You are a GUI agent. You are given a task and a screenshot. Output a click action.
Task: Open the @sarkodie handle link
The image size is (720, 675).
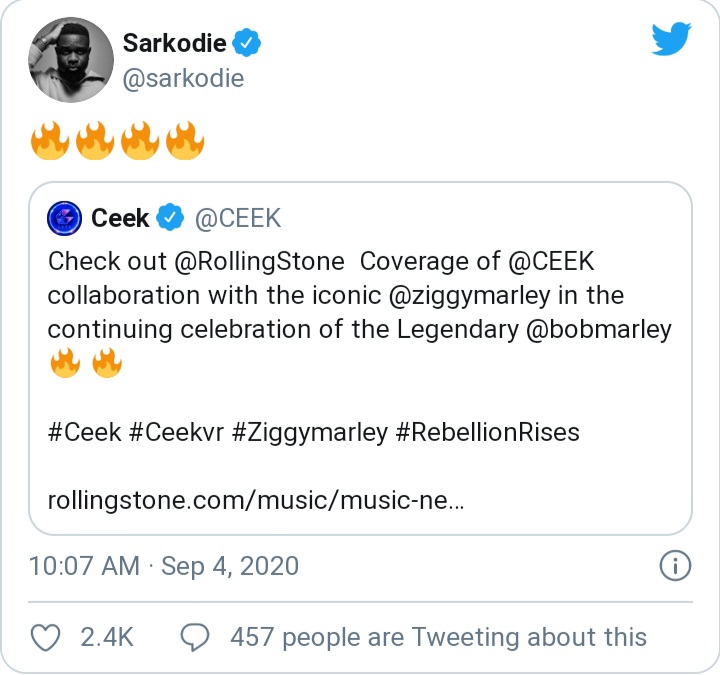pyautogui.click(x=183, y=78)
